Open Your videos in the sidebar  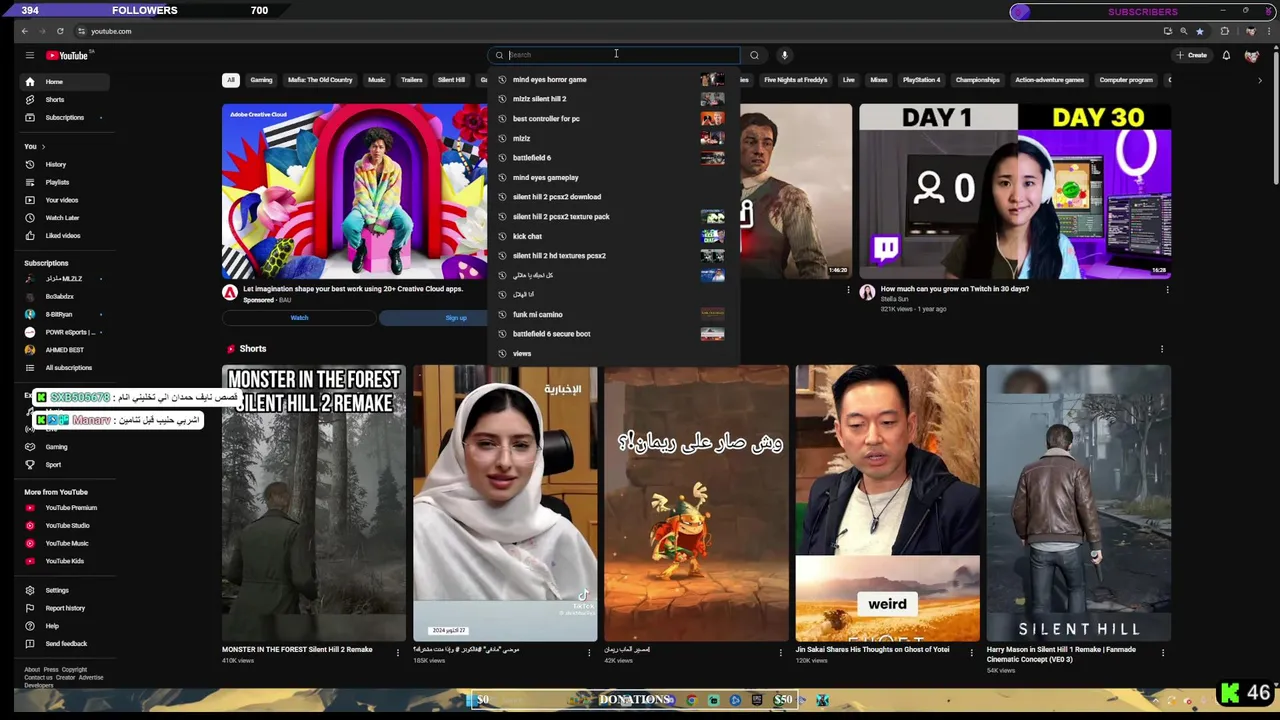click(x=61, y=200)
